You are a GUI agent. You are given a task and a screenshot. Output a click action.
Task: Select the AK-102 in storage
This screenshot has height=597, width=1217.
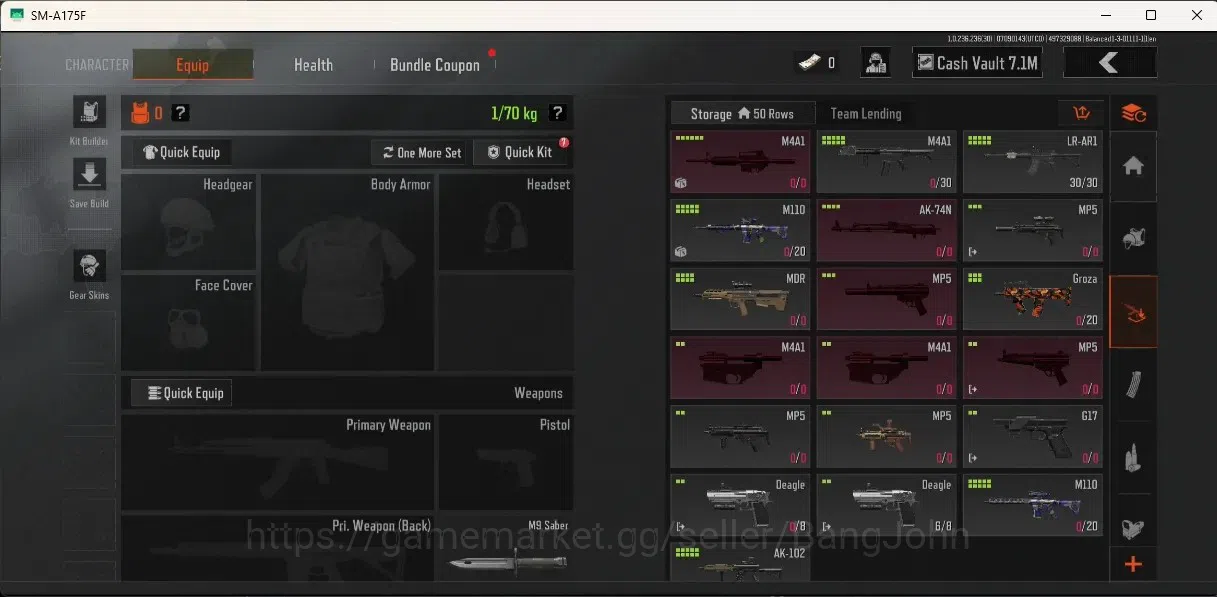(x=740, y=561)
